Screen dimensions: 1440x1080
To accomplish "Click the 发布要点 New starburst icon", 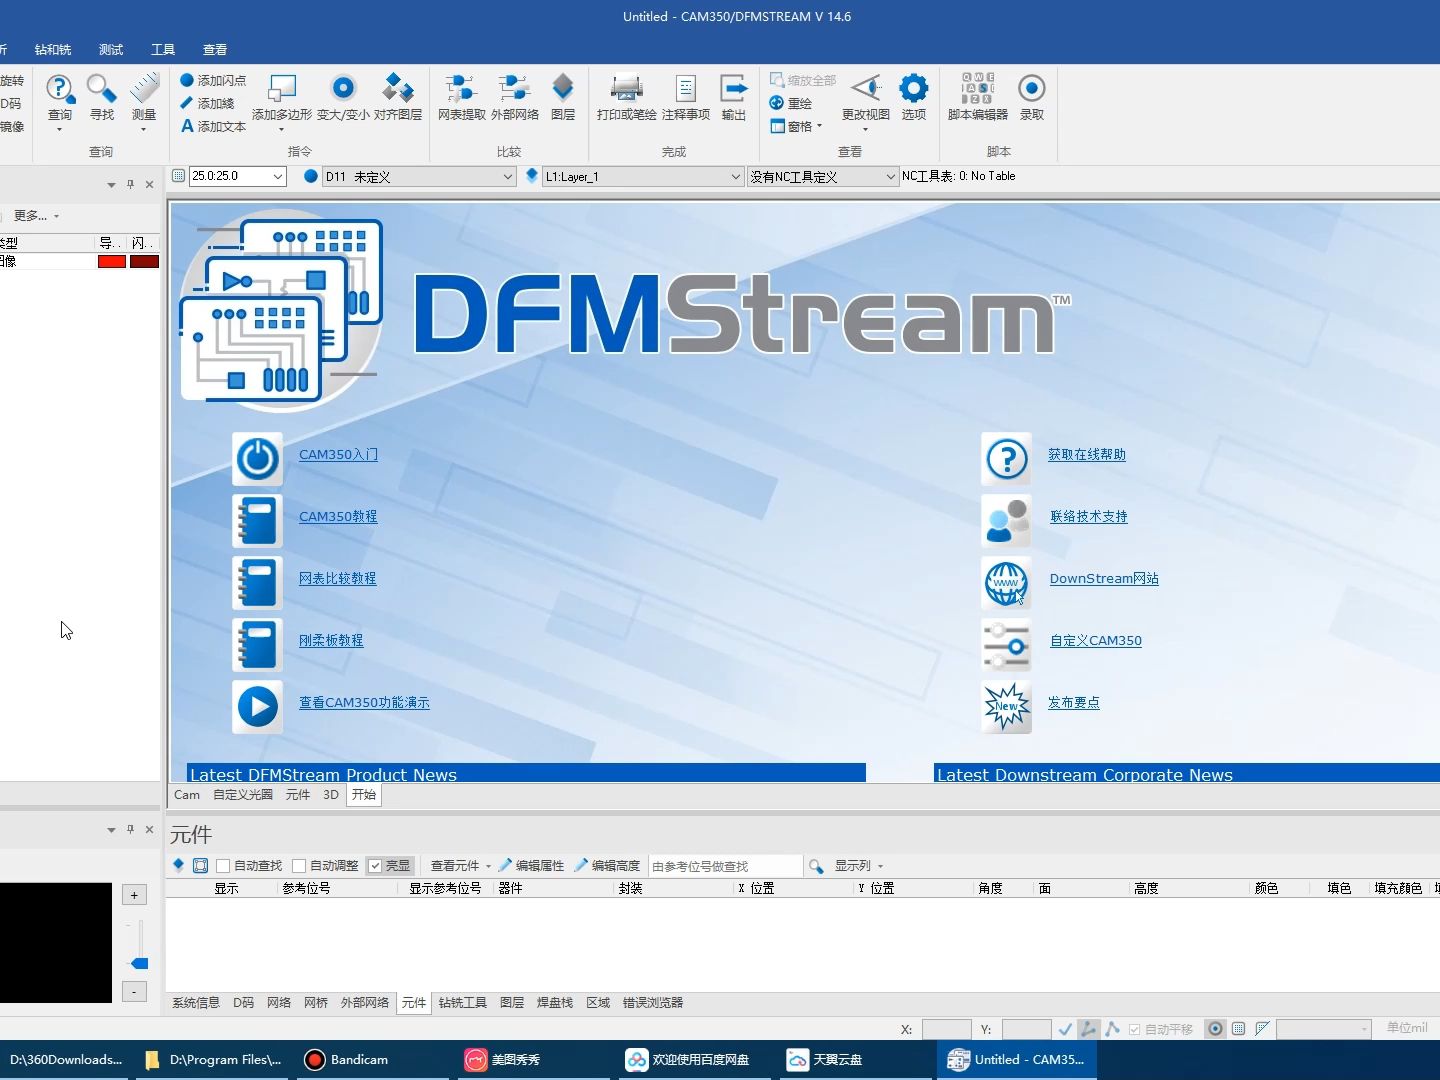I will tap(1007, 707).
